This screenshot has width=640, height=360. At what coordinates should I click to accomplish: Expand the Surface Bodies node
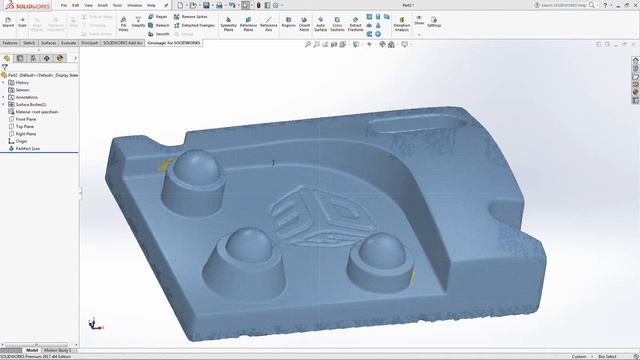point(4,104)
